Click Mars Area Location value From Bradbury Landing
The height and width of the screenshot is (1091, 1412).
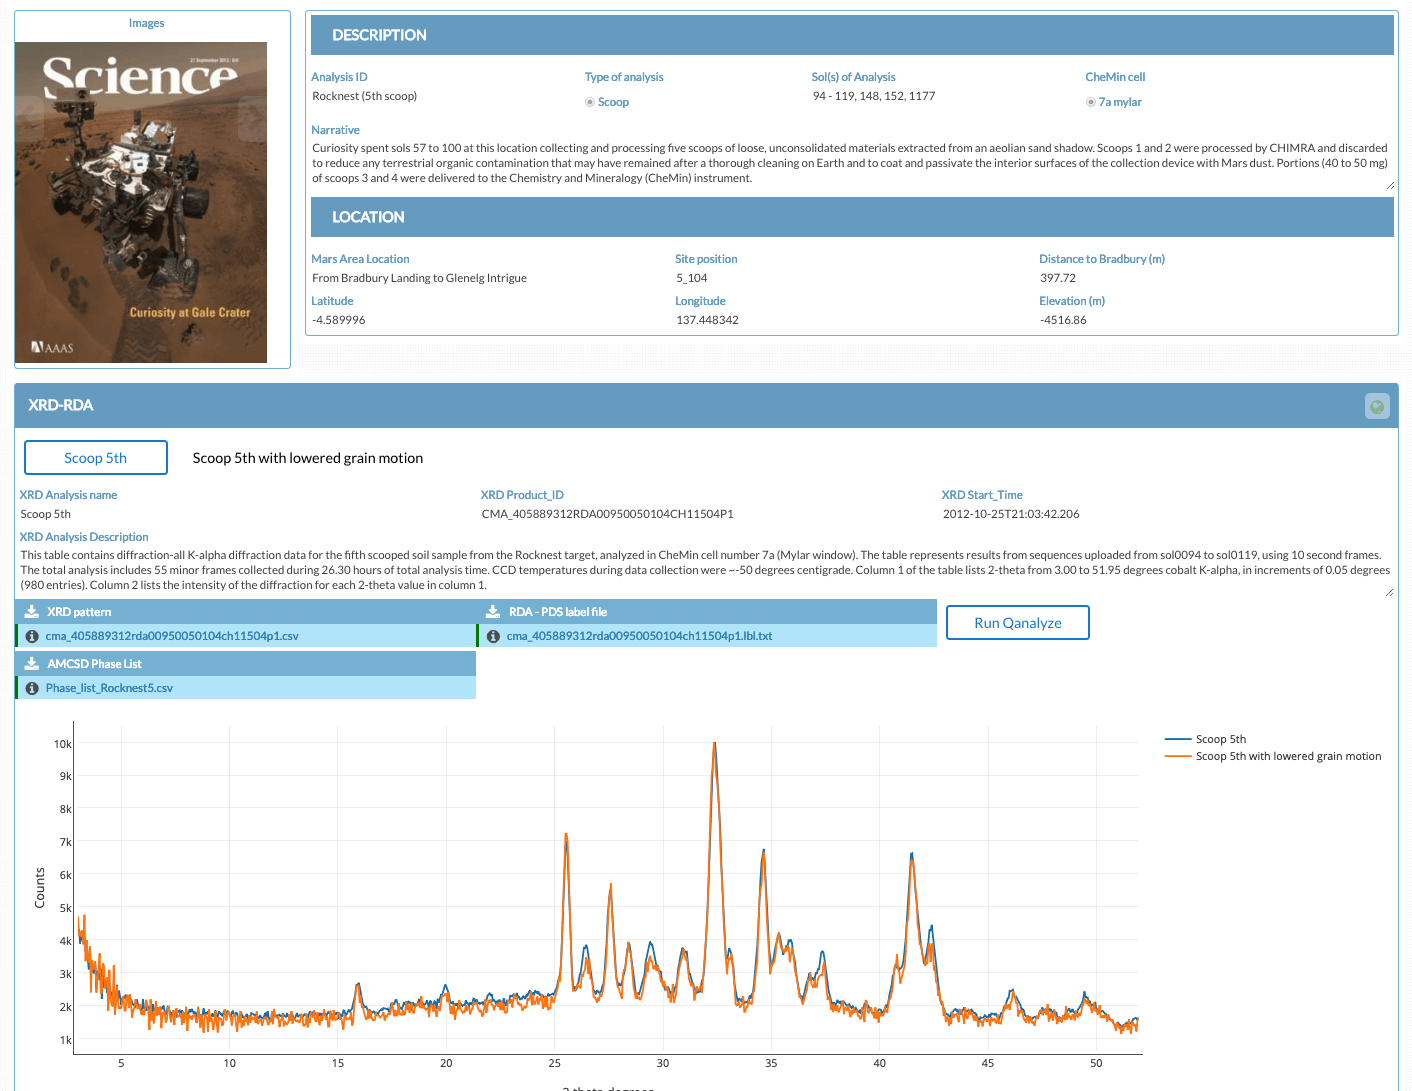[x=419, y=278]
